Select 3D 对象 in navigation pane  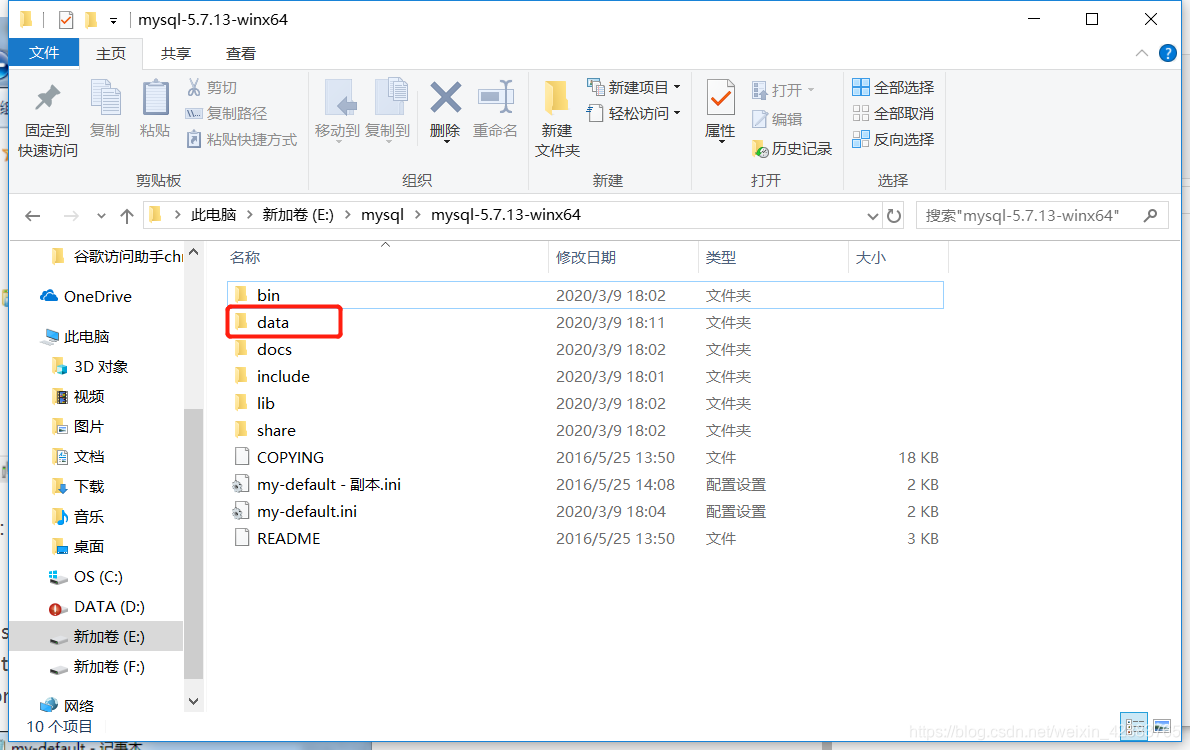[x=90, y=367]
